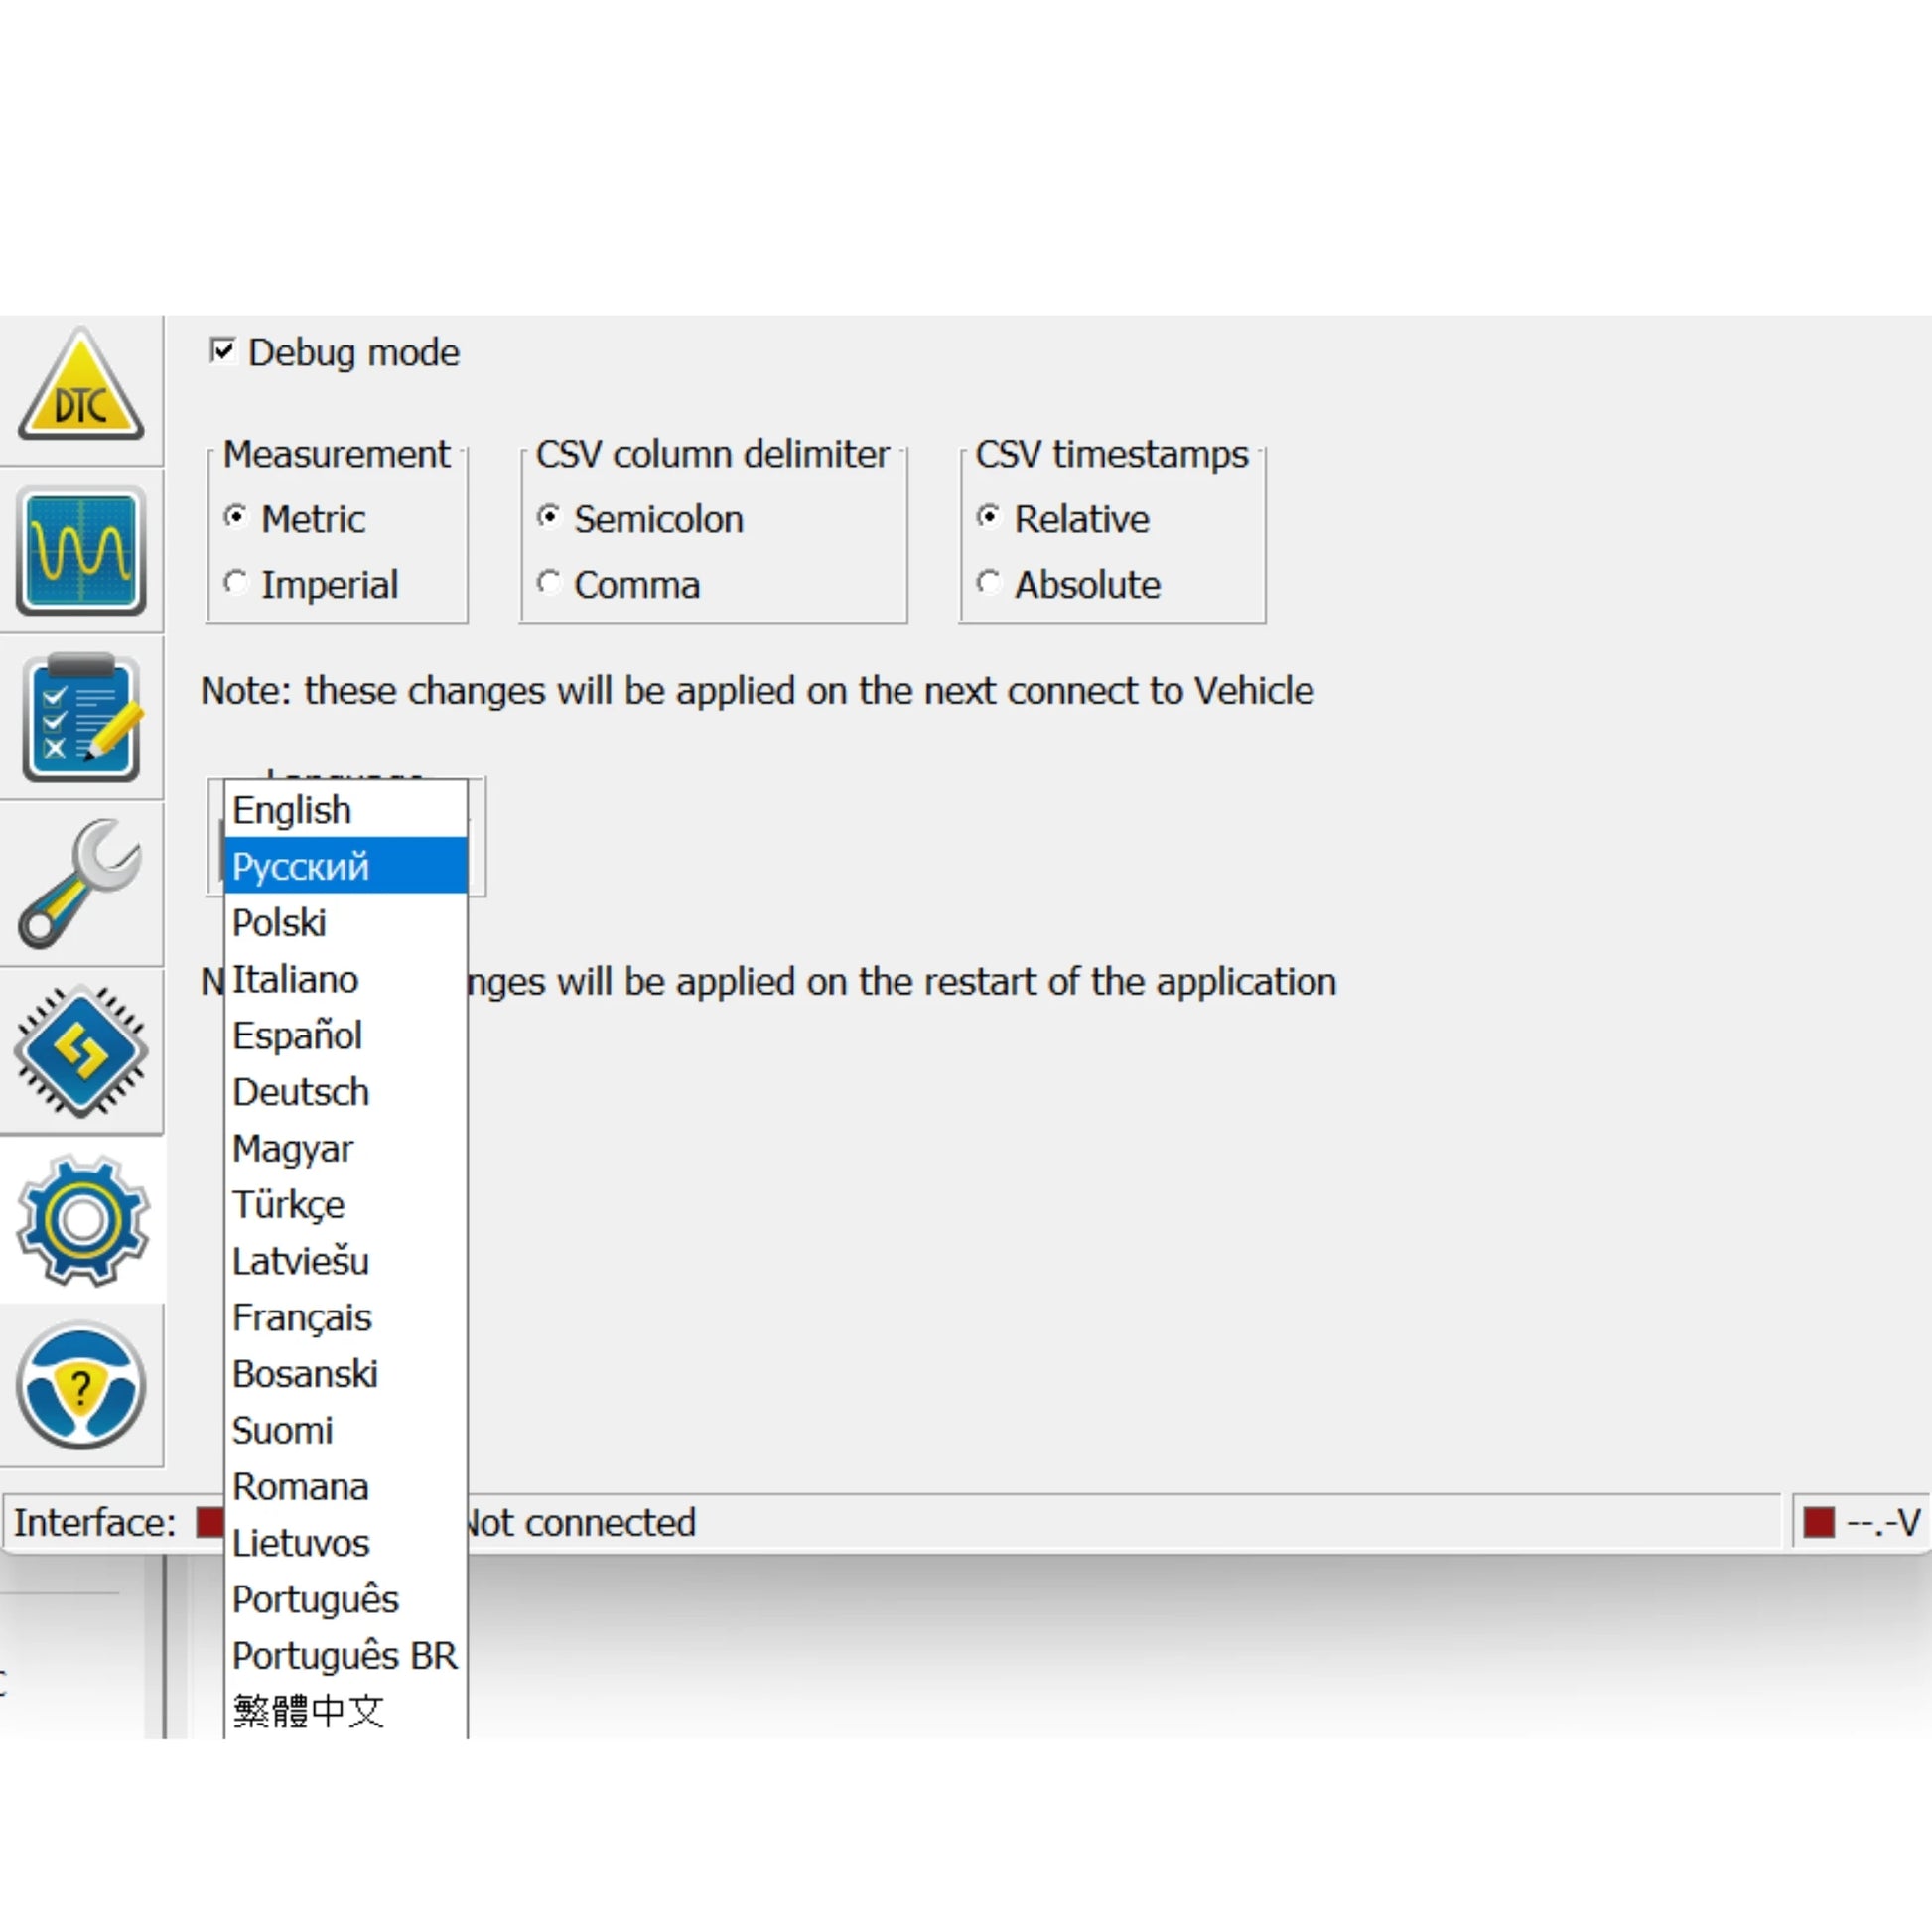Open the chip module programming section

[81, 1051]
